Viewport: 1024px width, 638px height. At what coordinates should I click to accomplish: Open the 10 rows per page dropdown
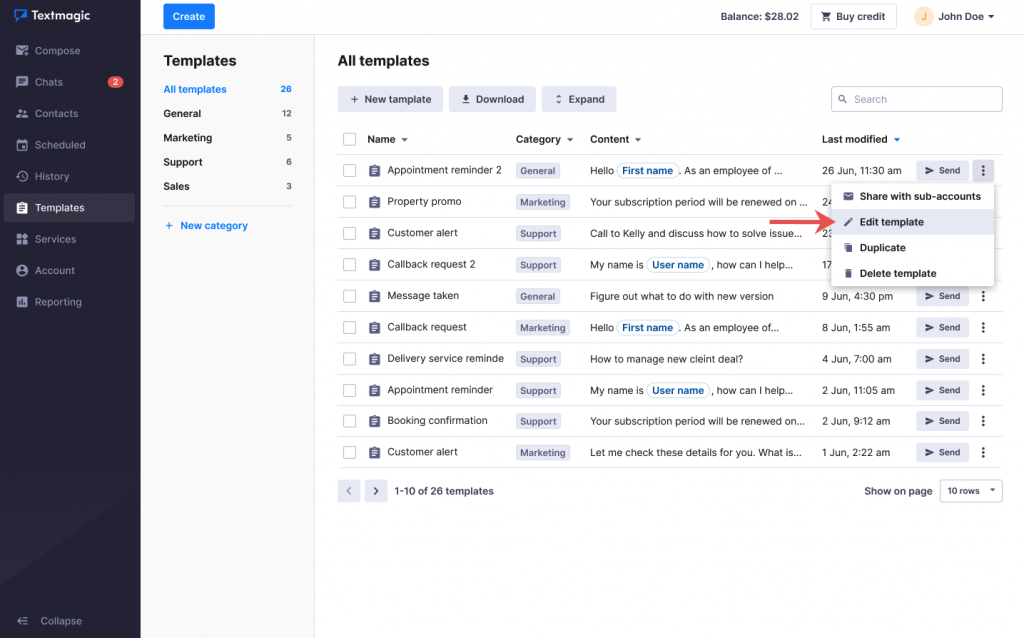[x=970, y=491]
